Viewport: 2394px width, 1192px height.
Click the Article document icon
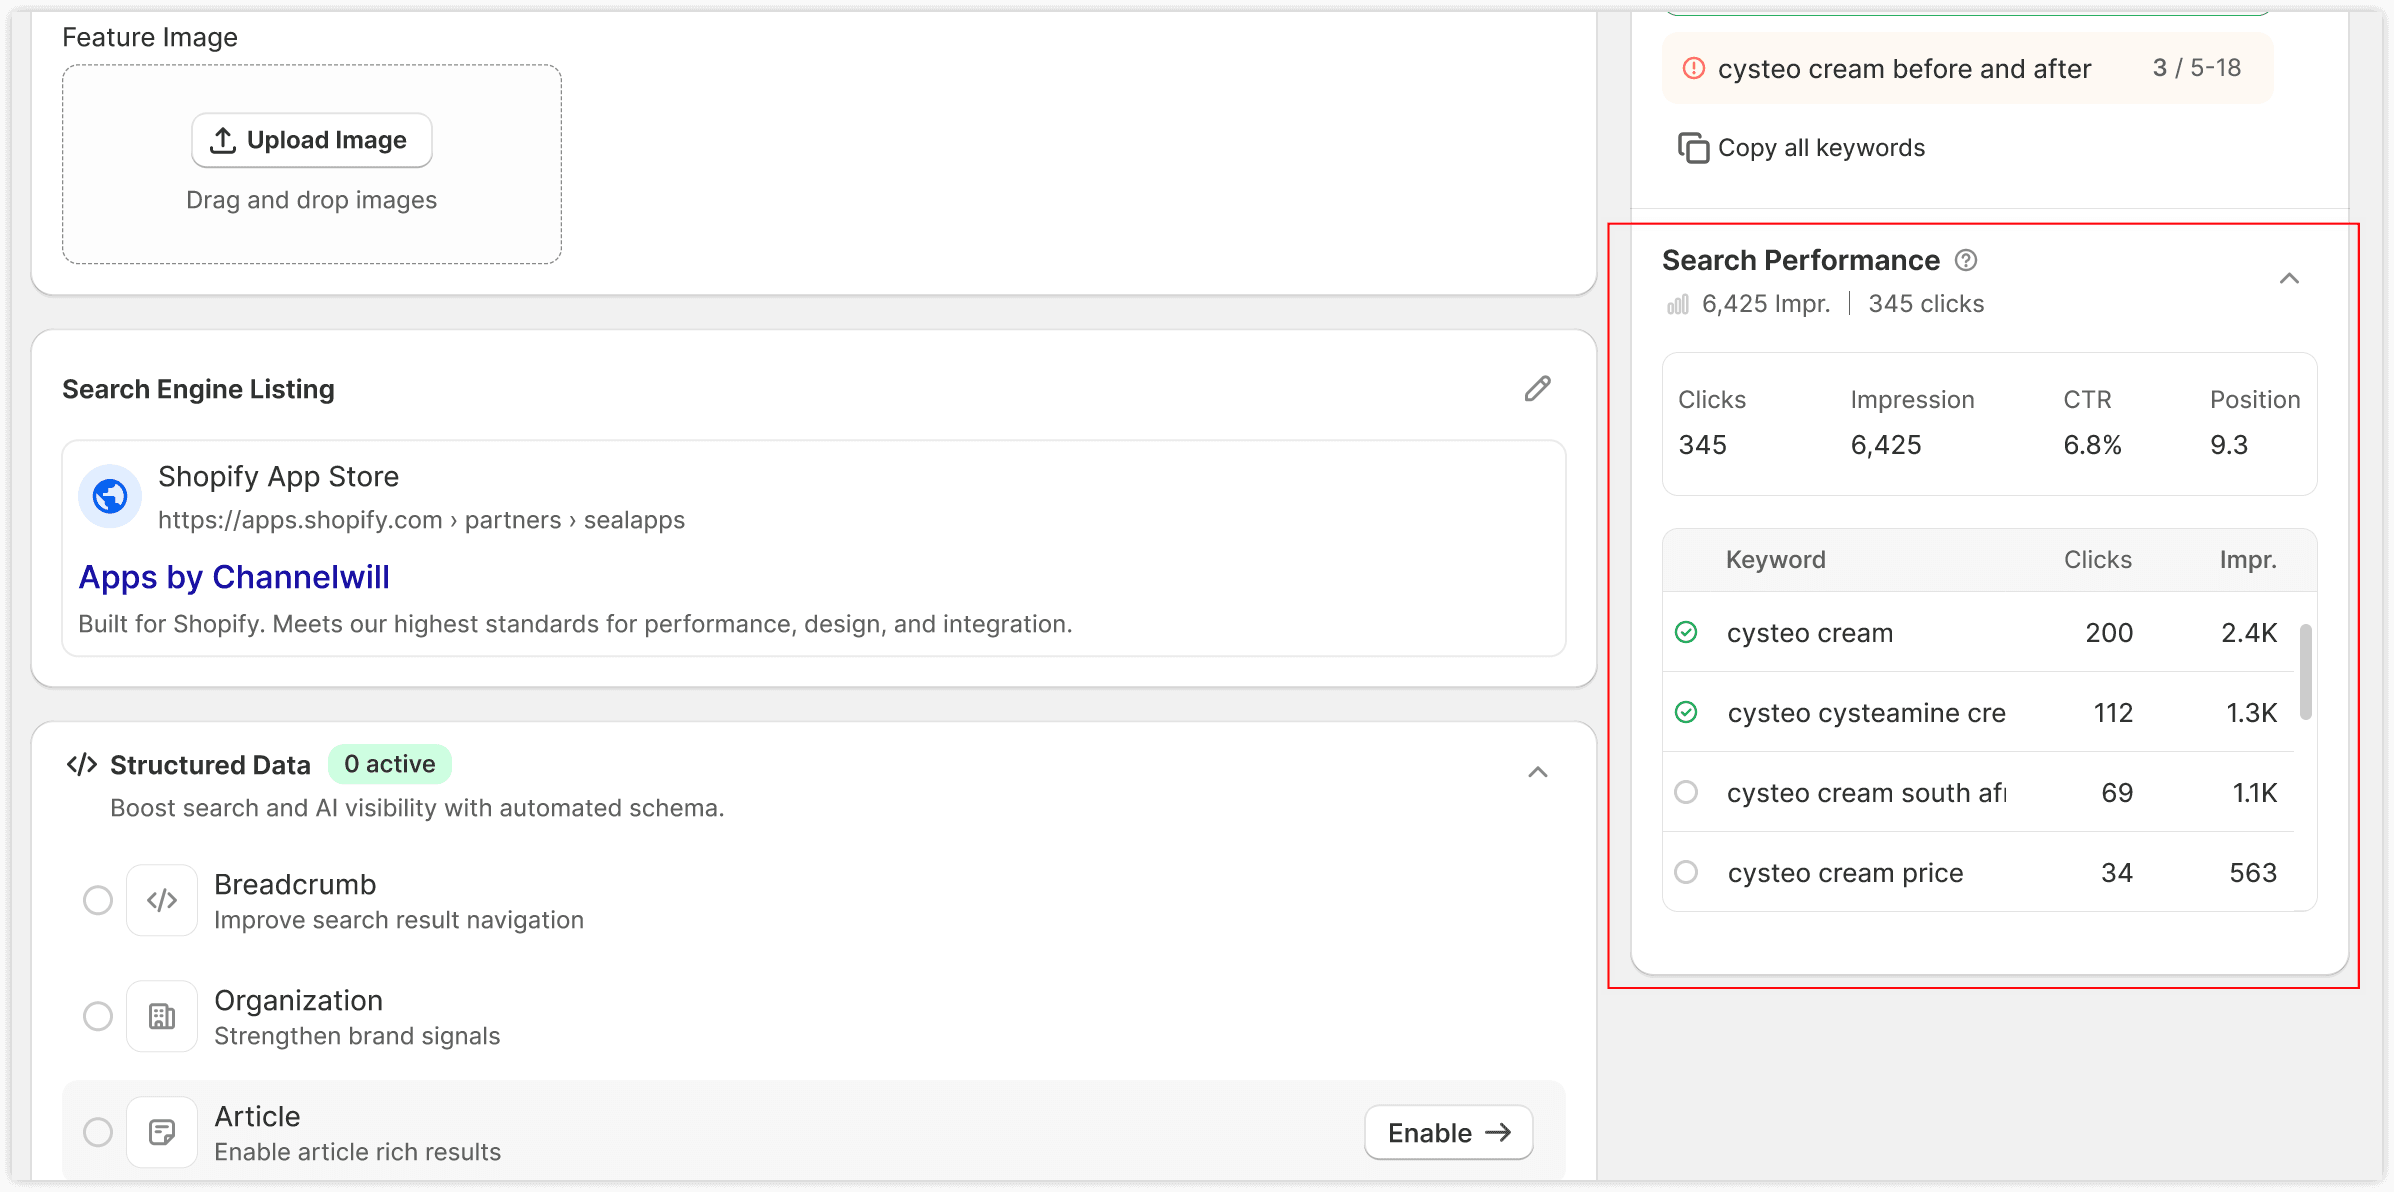162,1132
